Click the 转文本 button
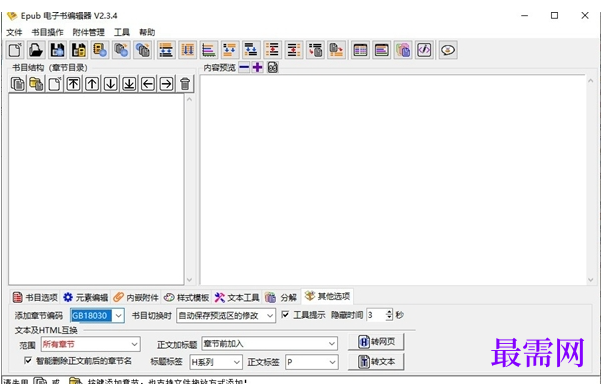The width and height of the screenshot is (603, 384). click(x=376, y=362)
